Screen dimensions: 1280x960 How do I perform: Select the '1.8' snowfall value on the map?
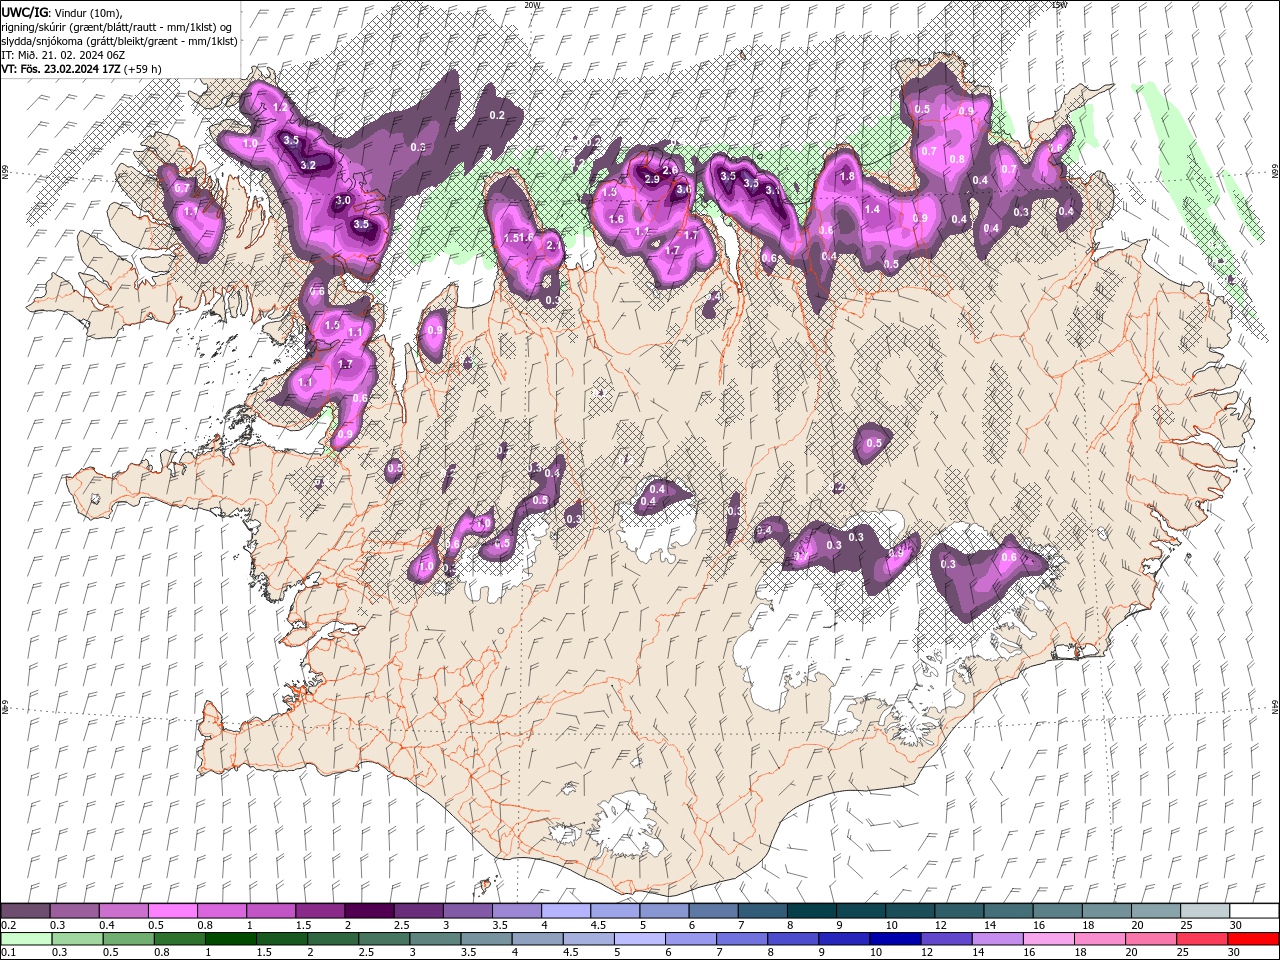(x=847, y=176)
